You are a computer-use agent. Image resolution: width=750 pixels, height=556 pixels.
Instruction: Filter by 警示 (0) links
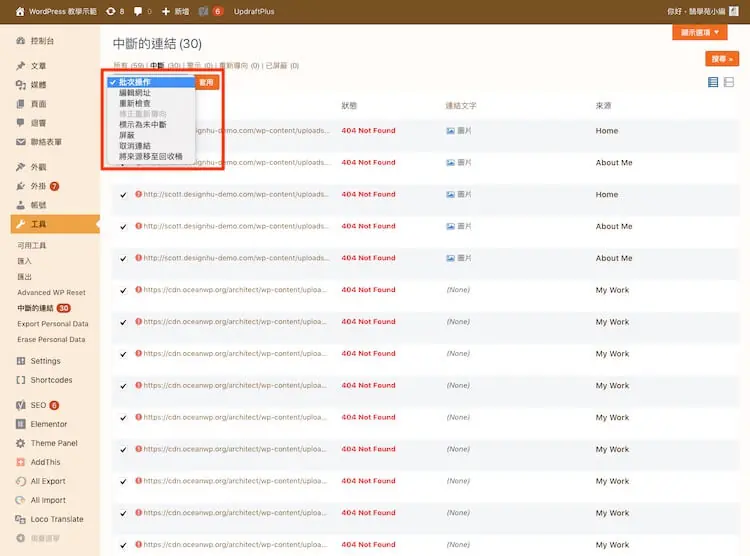click(199, 66)
